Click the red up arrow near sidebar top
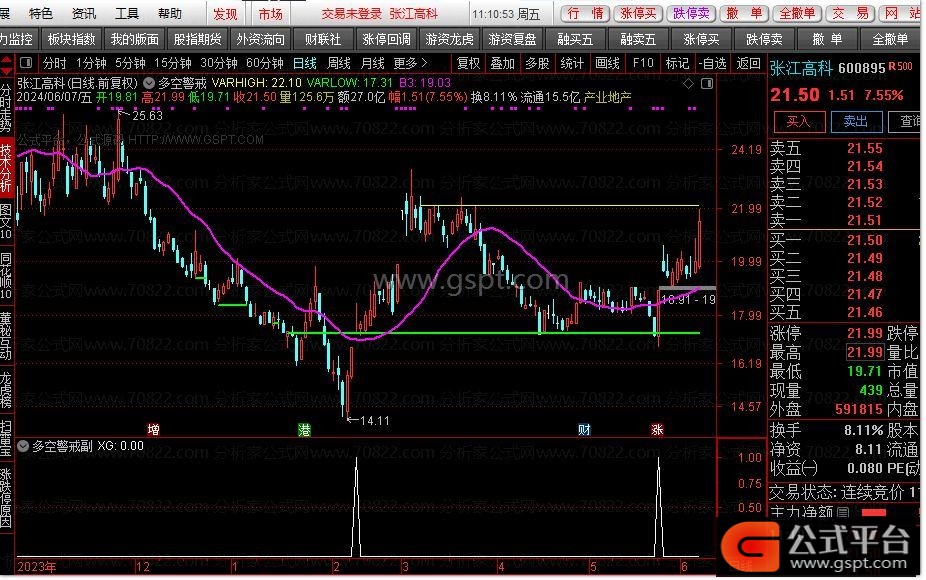The width and height of the screenshot is (926, 580). tap(6, 60)
